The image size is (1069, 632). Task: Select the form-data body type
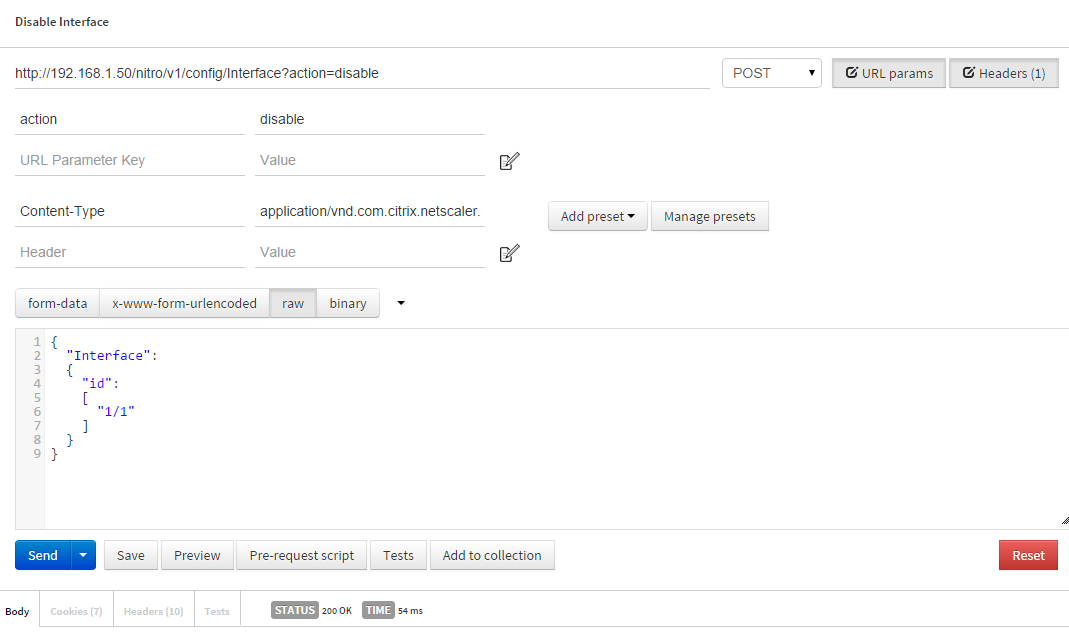(57, 303)
